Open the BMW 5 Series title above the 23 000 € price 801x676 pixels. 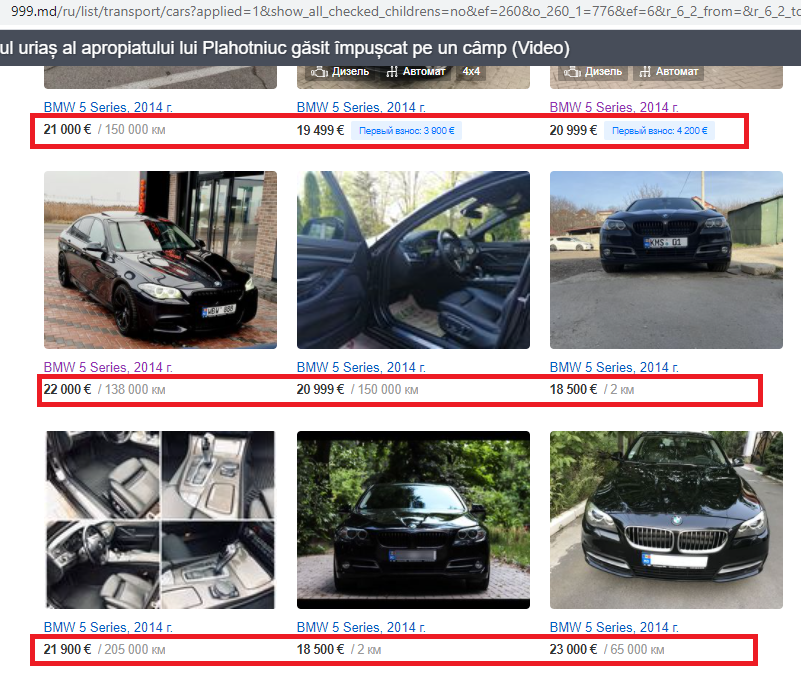pos(614,627)
